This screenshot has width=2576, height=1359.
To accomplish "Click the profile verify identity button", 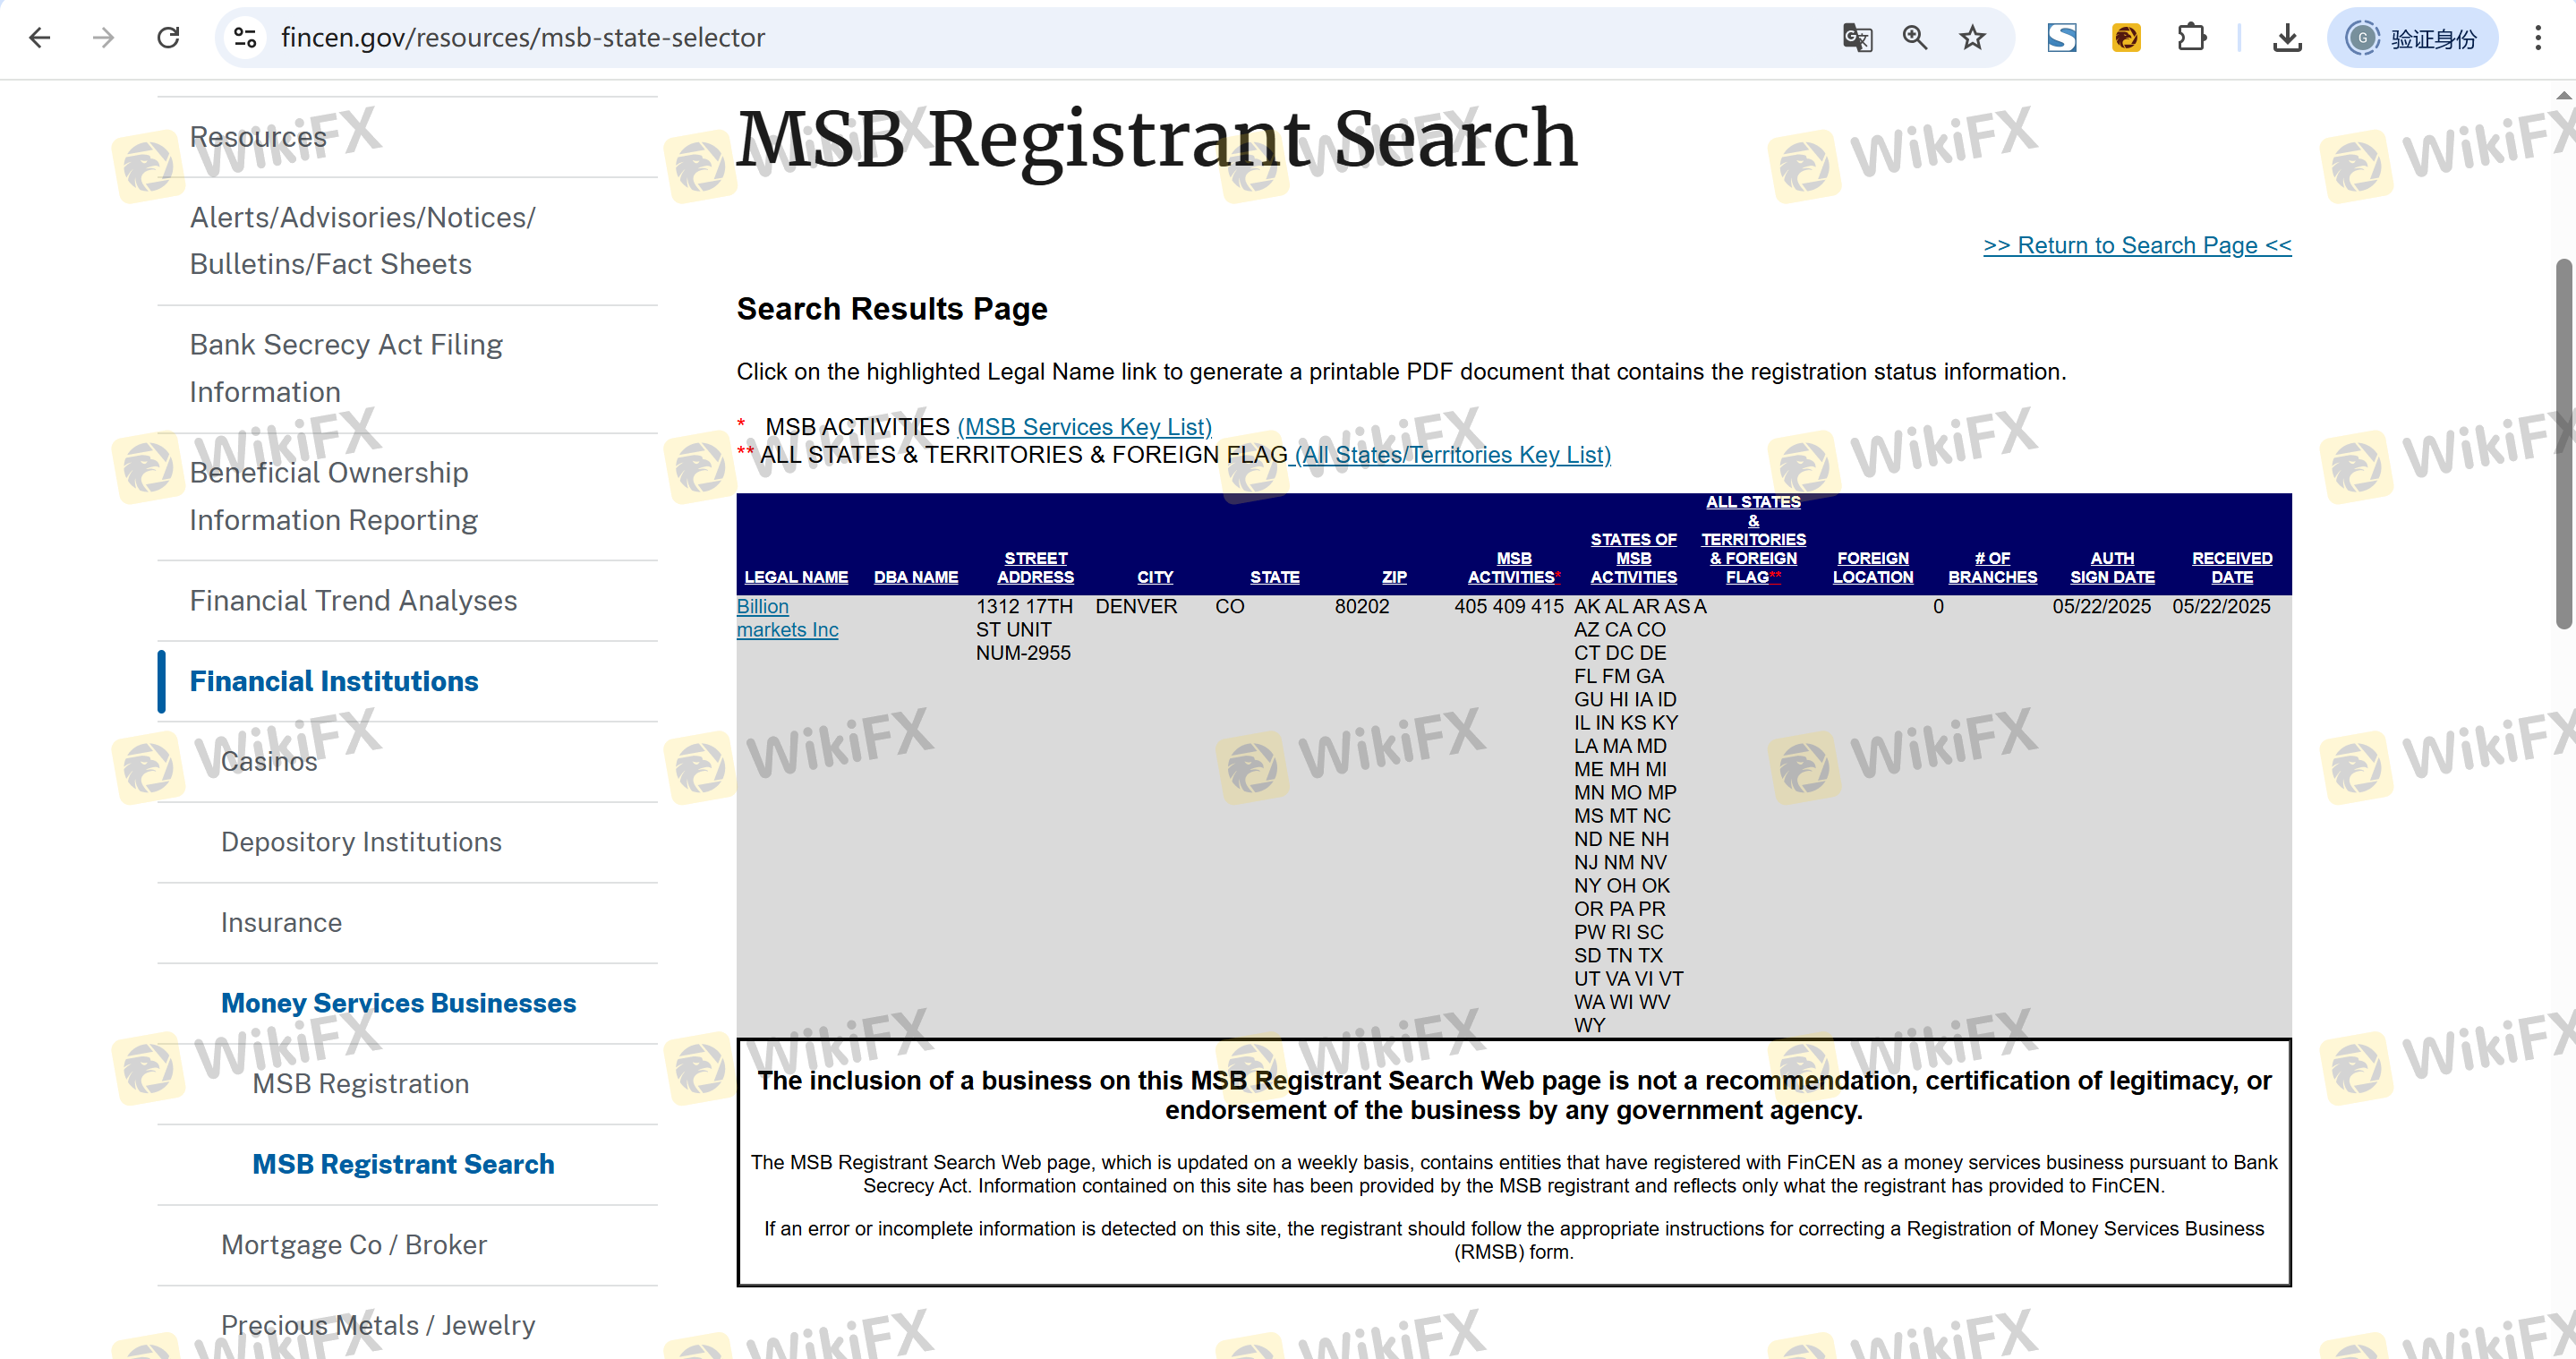I will (2412, 38).
